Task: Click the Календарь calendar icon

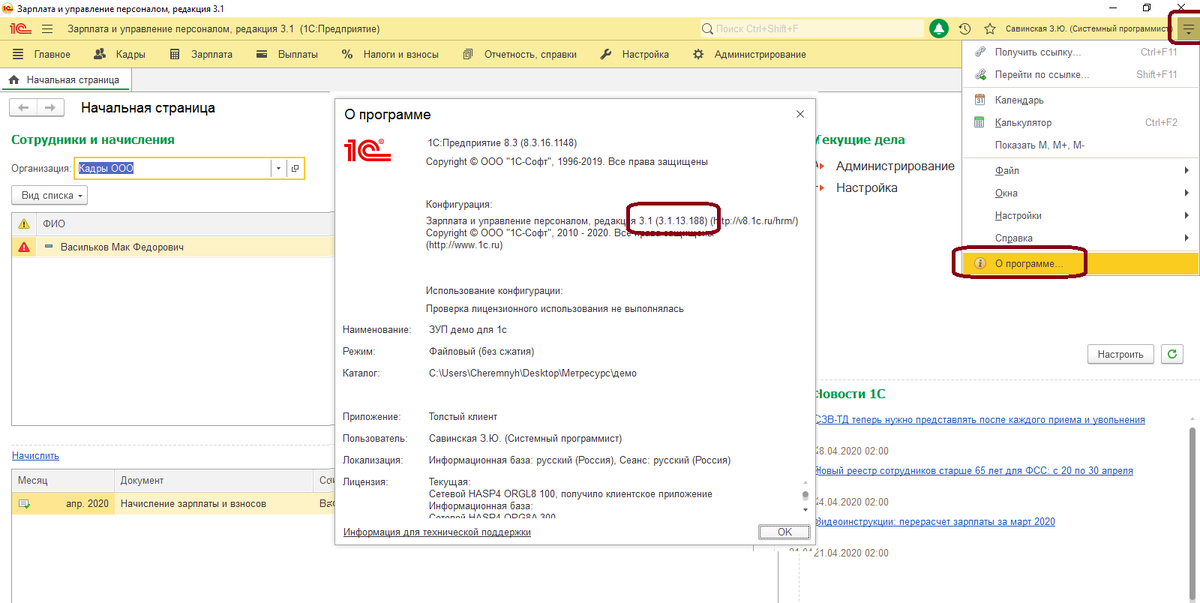Action: [980, 100]
